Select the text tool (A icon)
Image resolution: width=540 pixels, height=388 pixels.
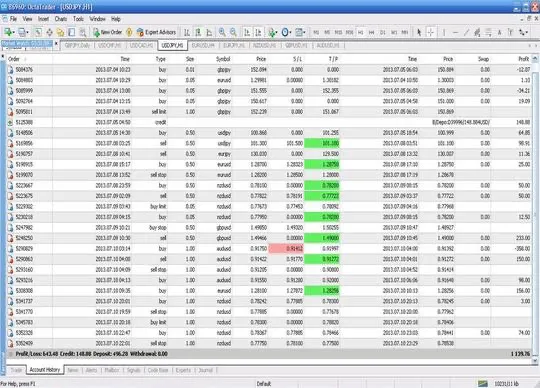[499, 32]
